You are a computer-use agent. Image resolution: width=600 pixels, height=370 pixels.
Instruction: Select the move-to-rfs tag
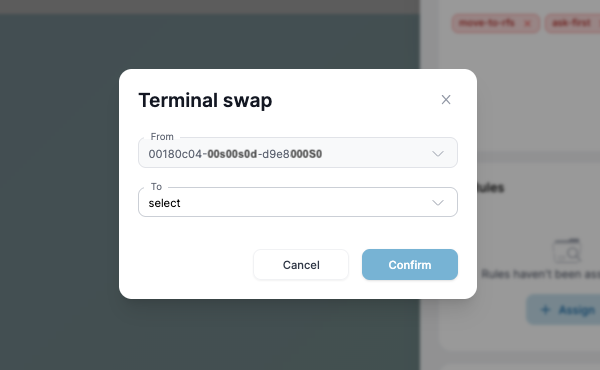tap(487, 23)
